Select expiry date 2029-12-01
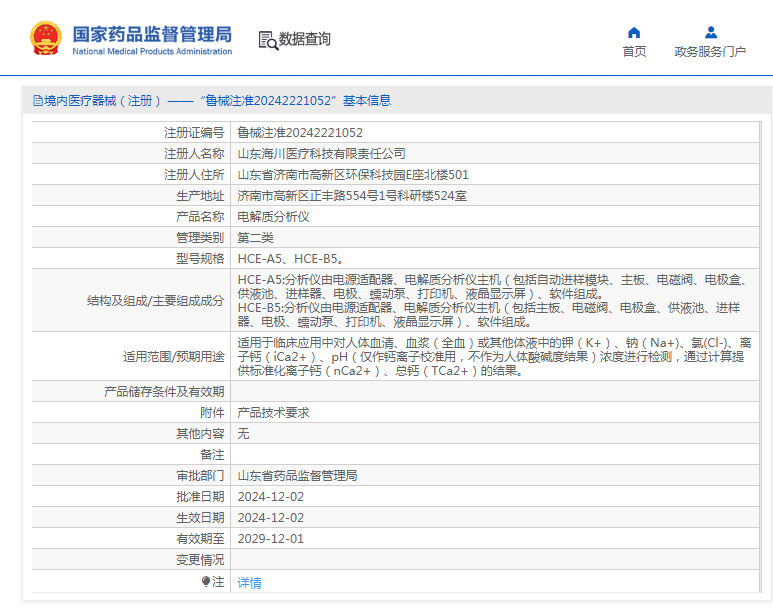The image size is (773, 611). coord(271,539)
